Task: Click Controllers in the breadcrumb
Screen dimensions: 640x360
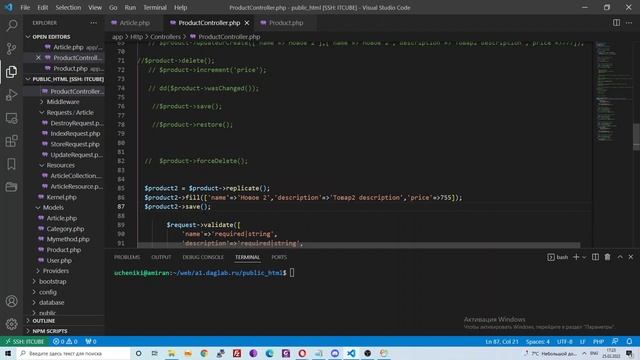Action: point(165,37)
